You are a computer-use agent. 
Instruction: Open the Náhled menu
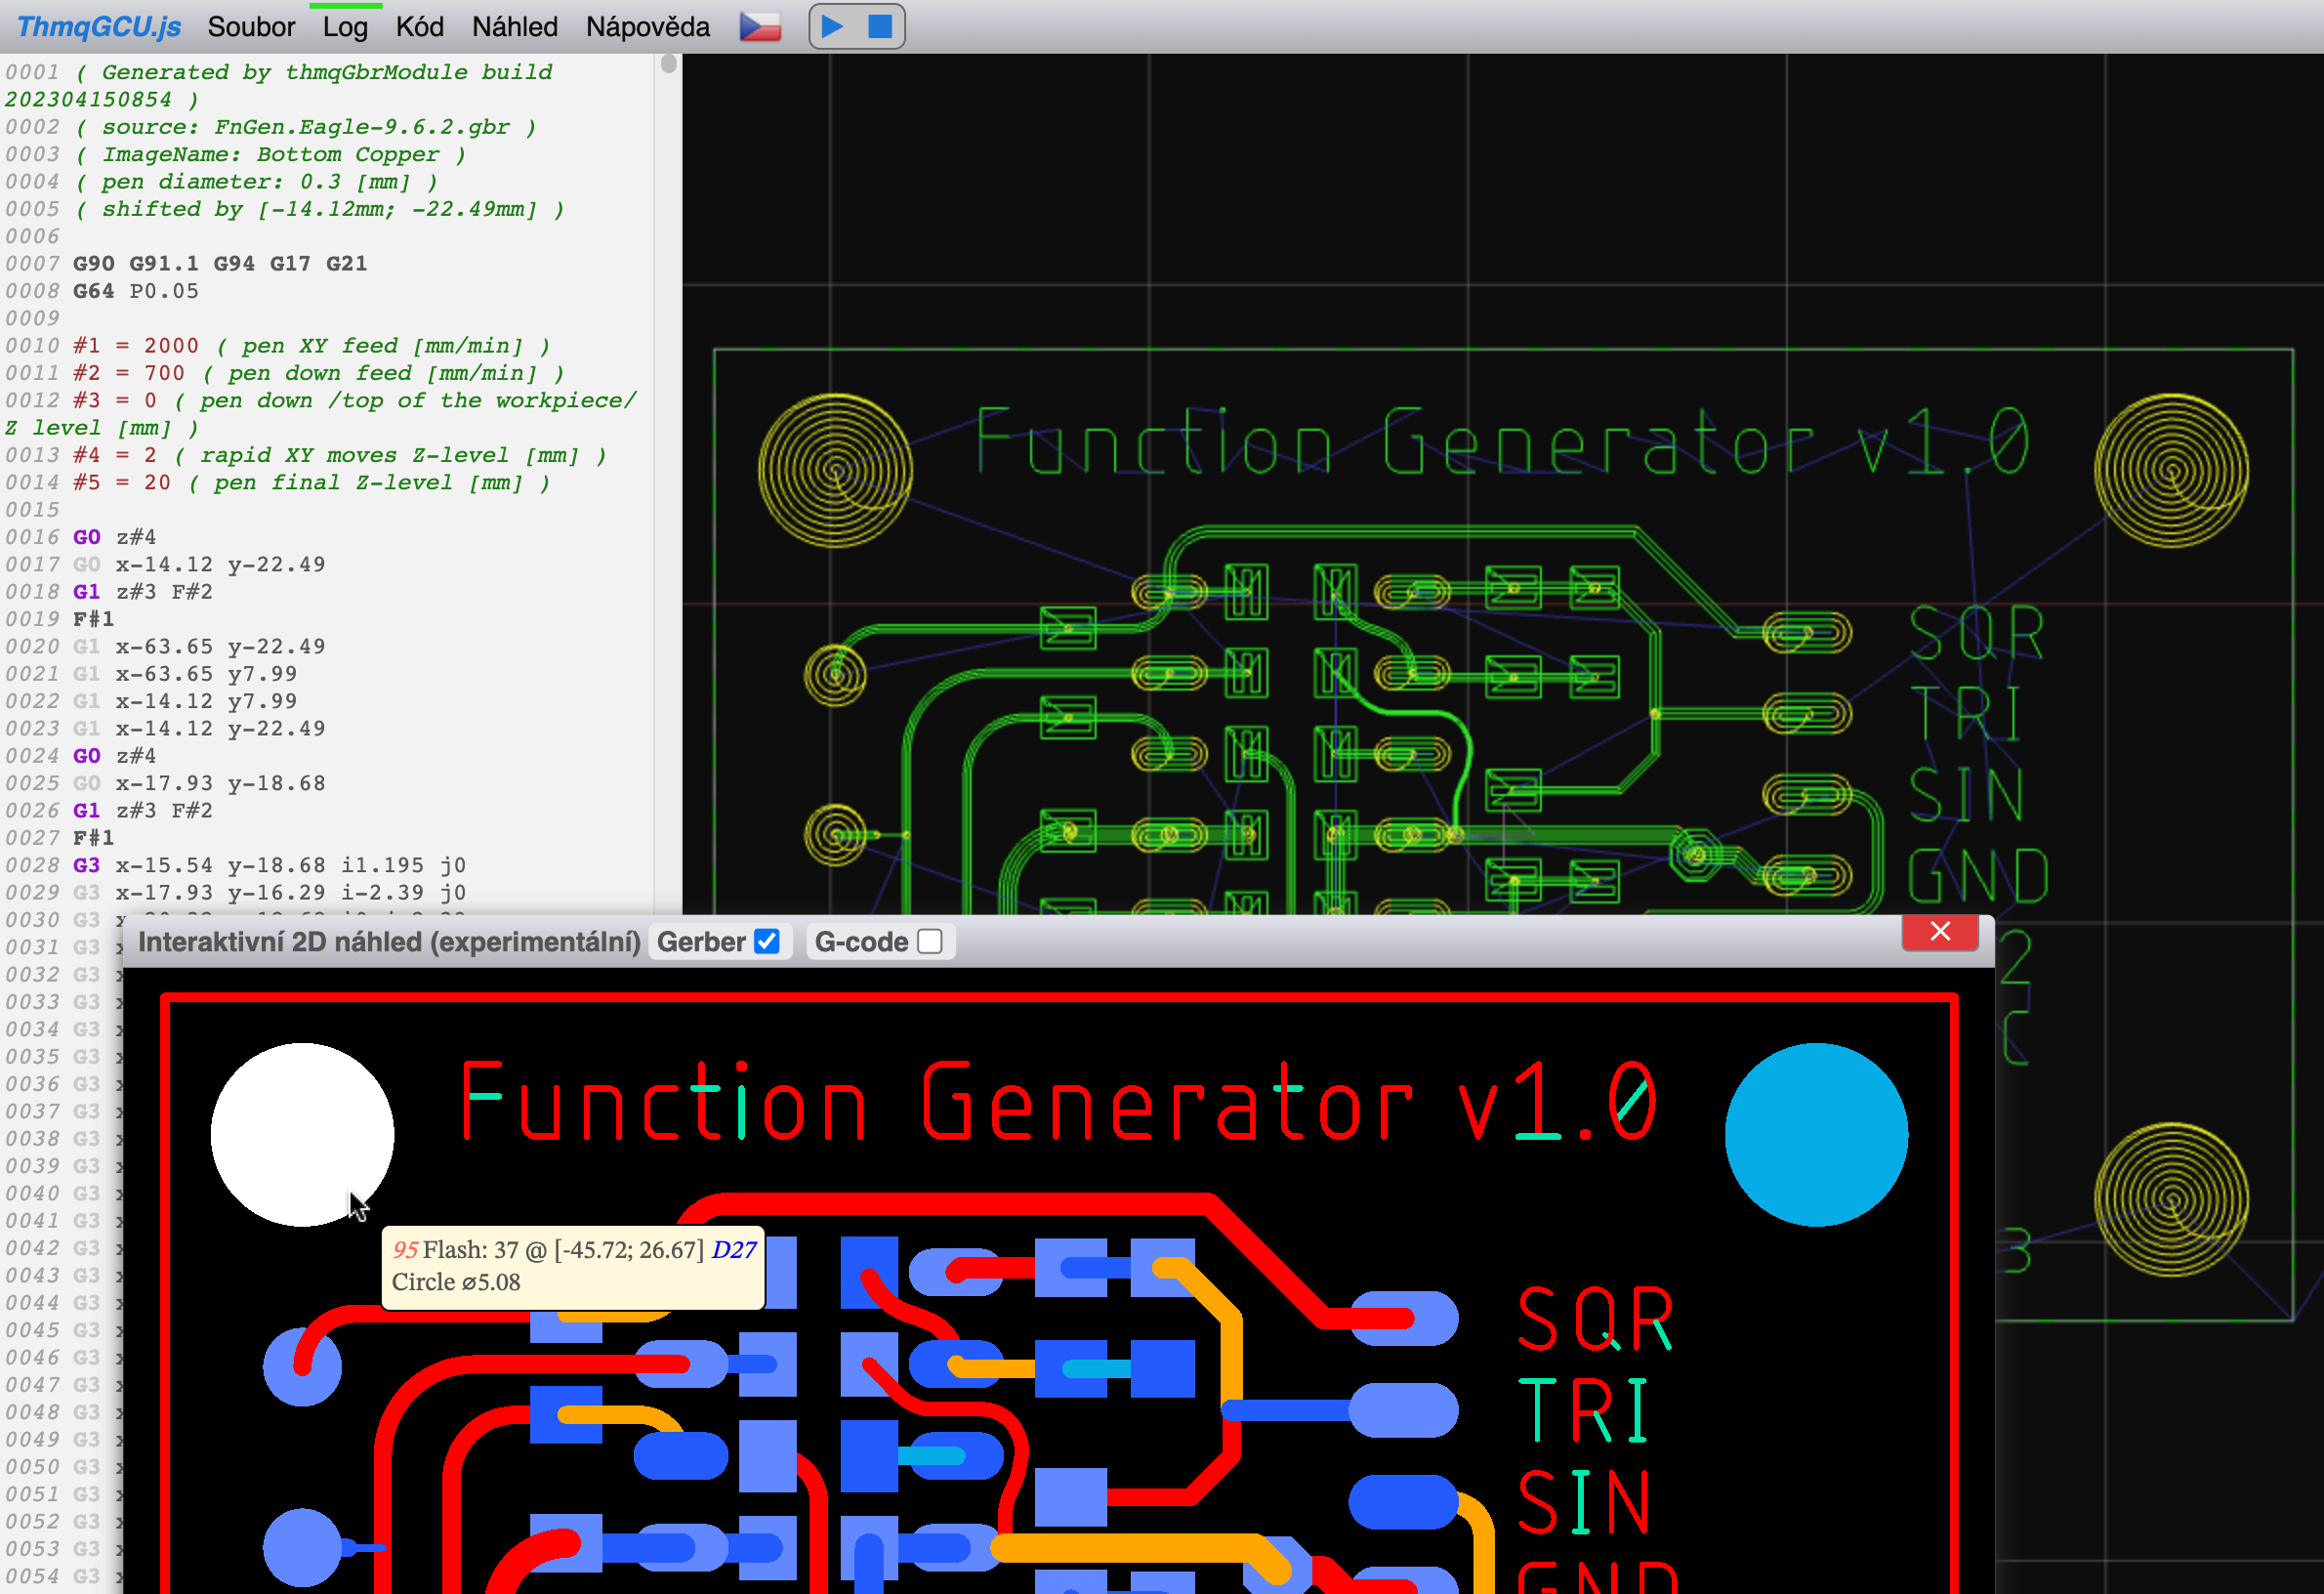pos(515,27)
